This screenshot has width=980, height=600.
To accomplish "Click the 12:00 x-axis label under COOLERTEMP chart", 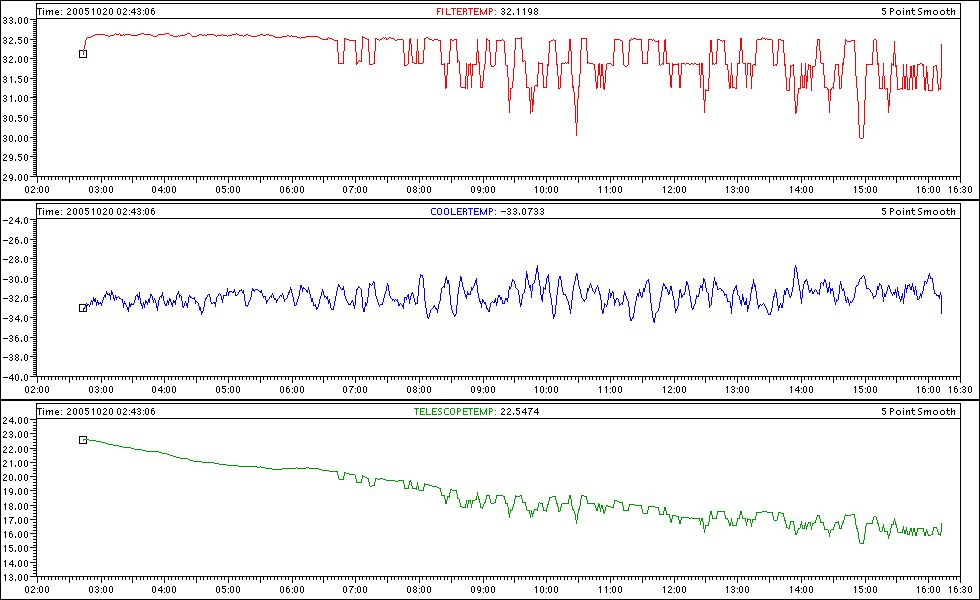I will (674, 389).
